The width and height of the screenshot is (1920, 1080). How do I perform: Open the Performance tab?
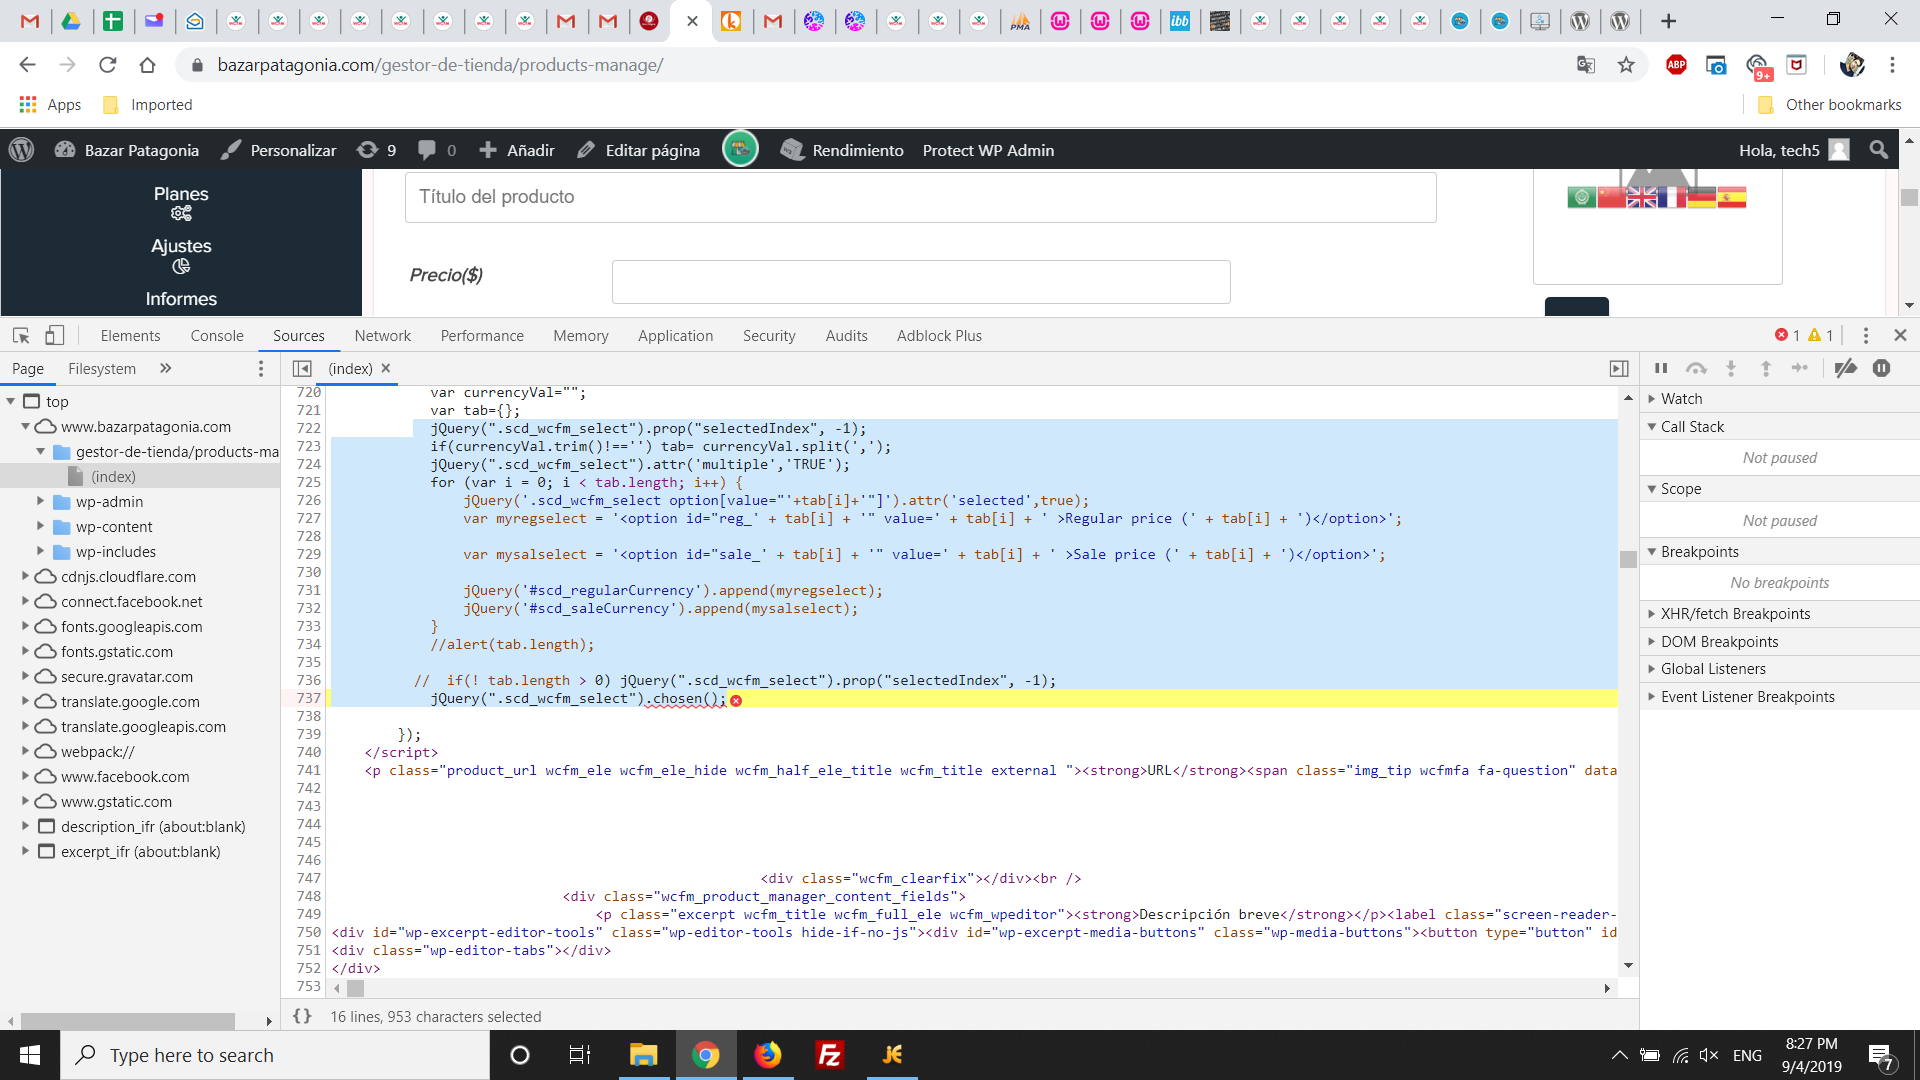pyautogui.click(x=482, y=336)
